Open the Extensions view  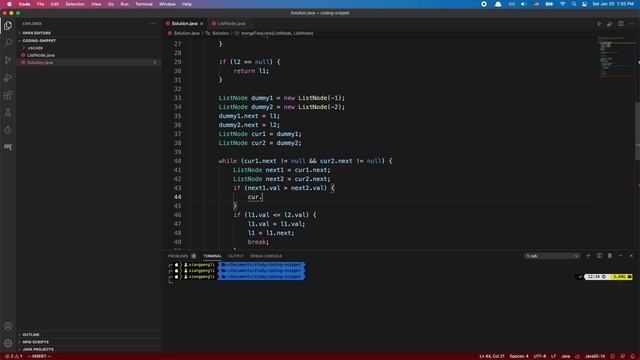(x=8, y=95)
